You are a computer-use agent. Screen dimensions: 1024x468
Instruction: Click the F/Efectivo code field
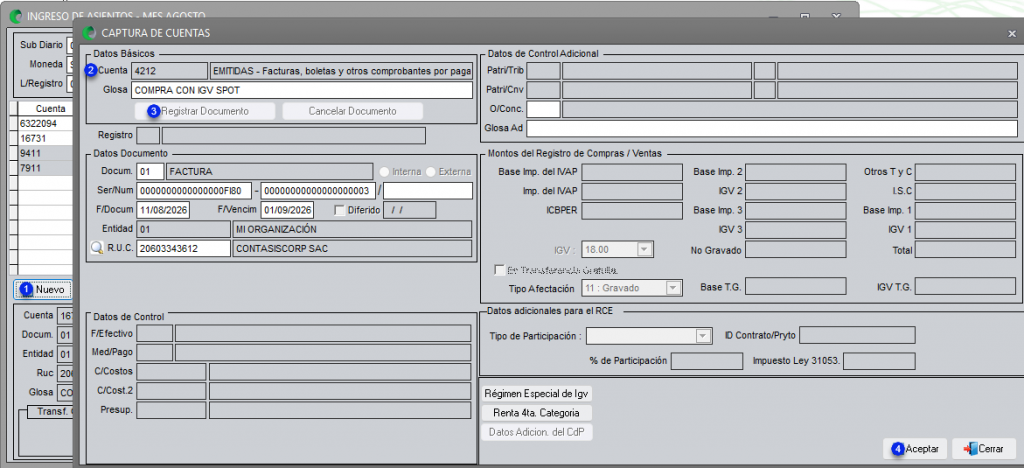click(155, 334)
